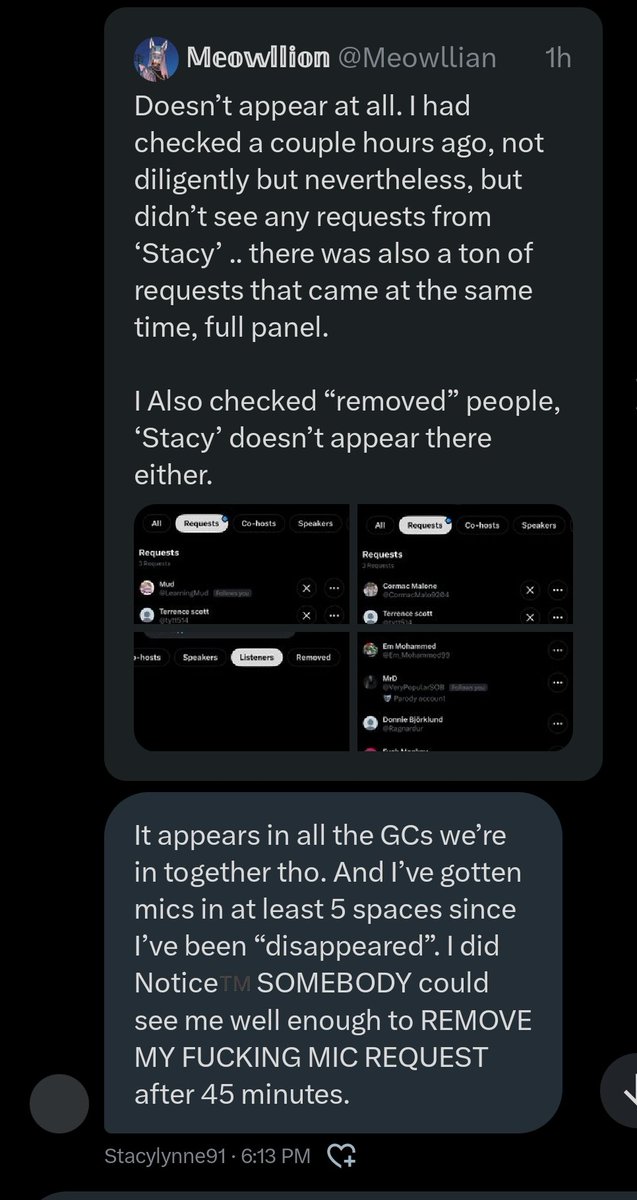Image resolution: width=637 pixels, height=1200 pixels.
Task: Open the @Meowllian handle link
Action: pos(417,58)
